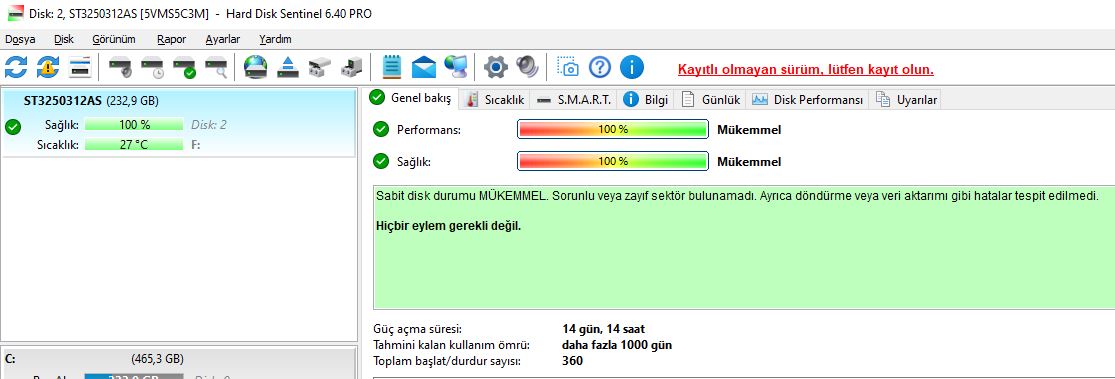Click the Sağlık 100 % gradient bar in overview
This screenshot has height=379, width=1115.
612,161
